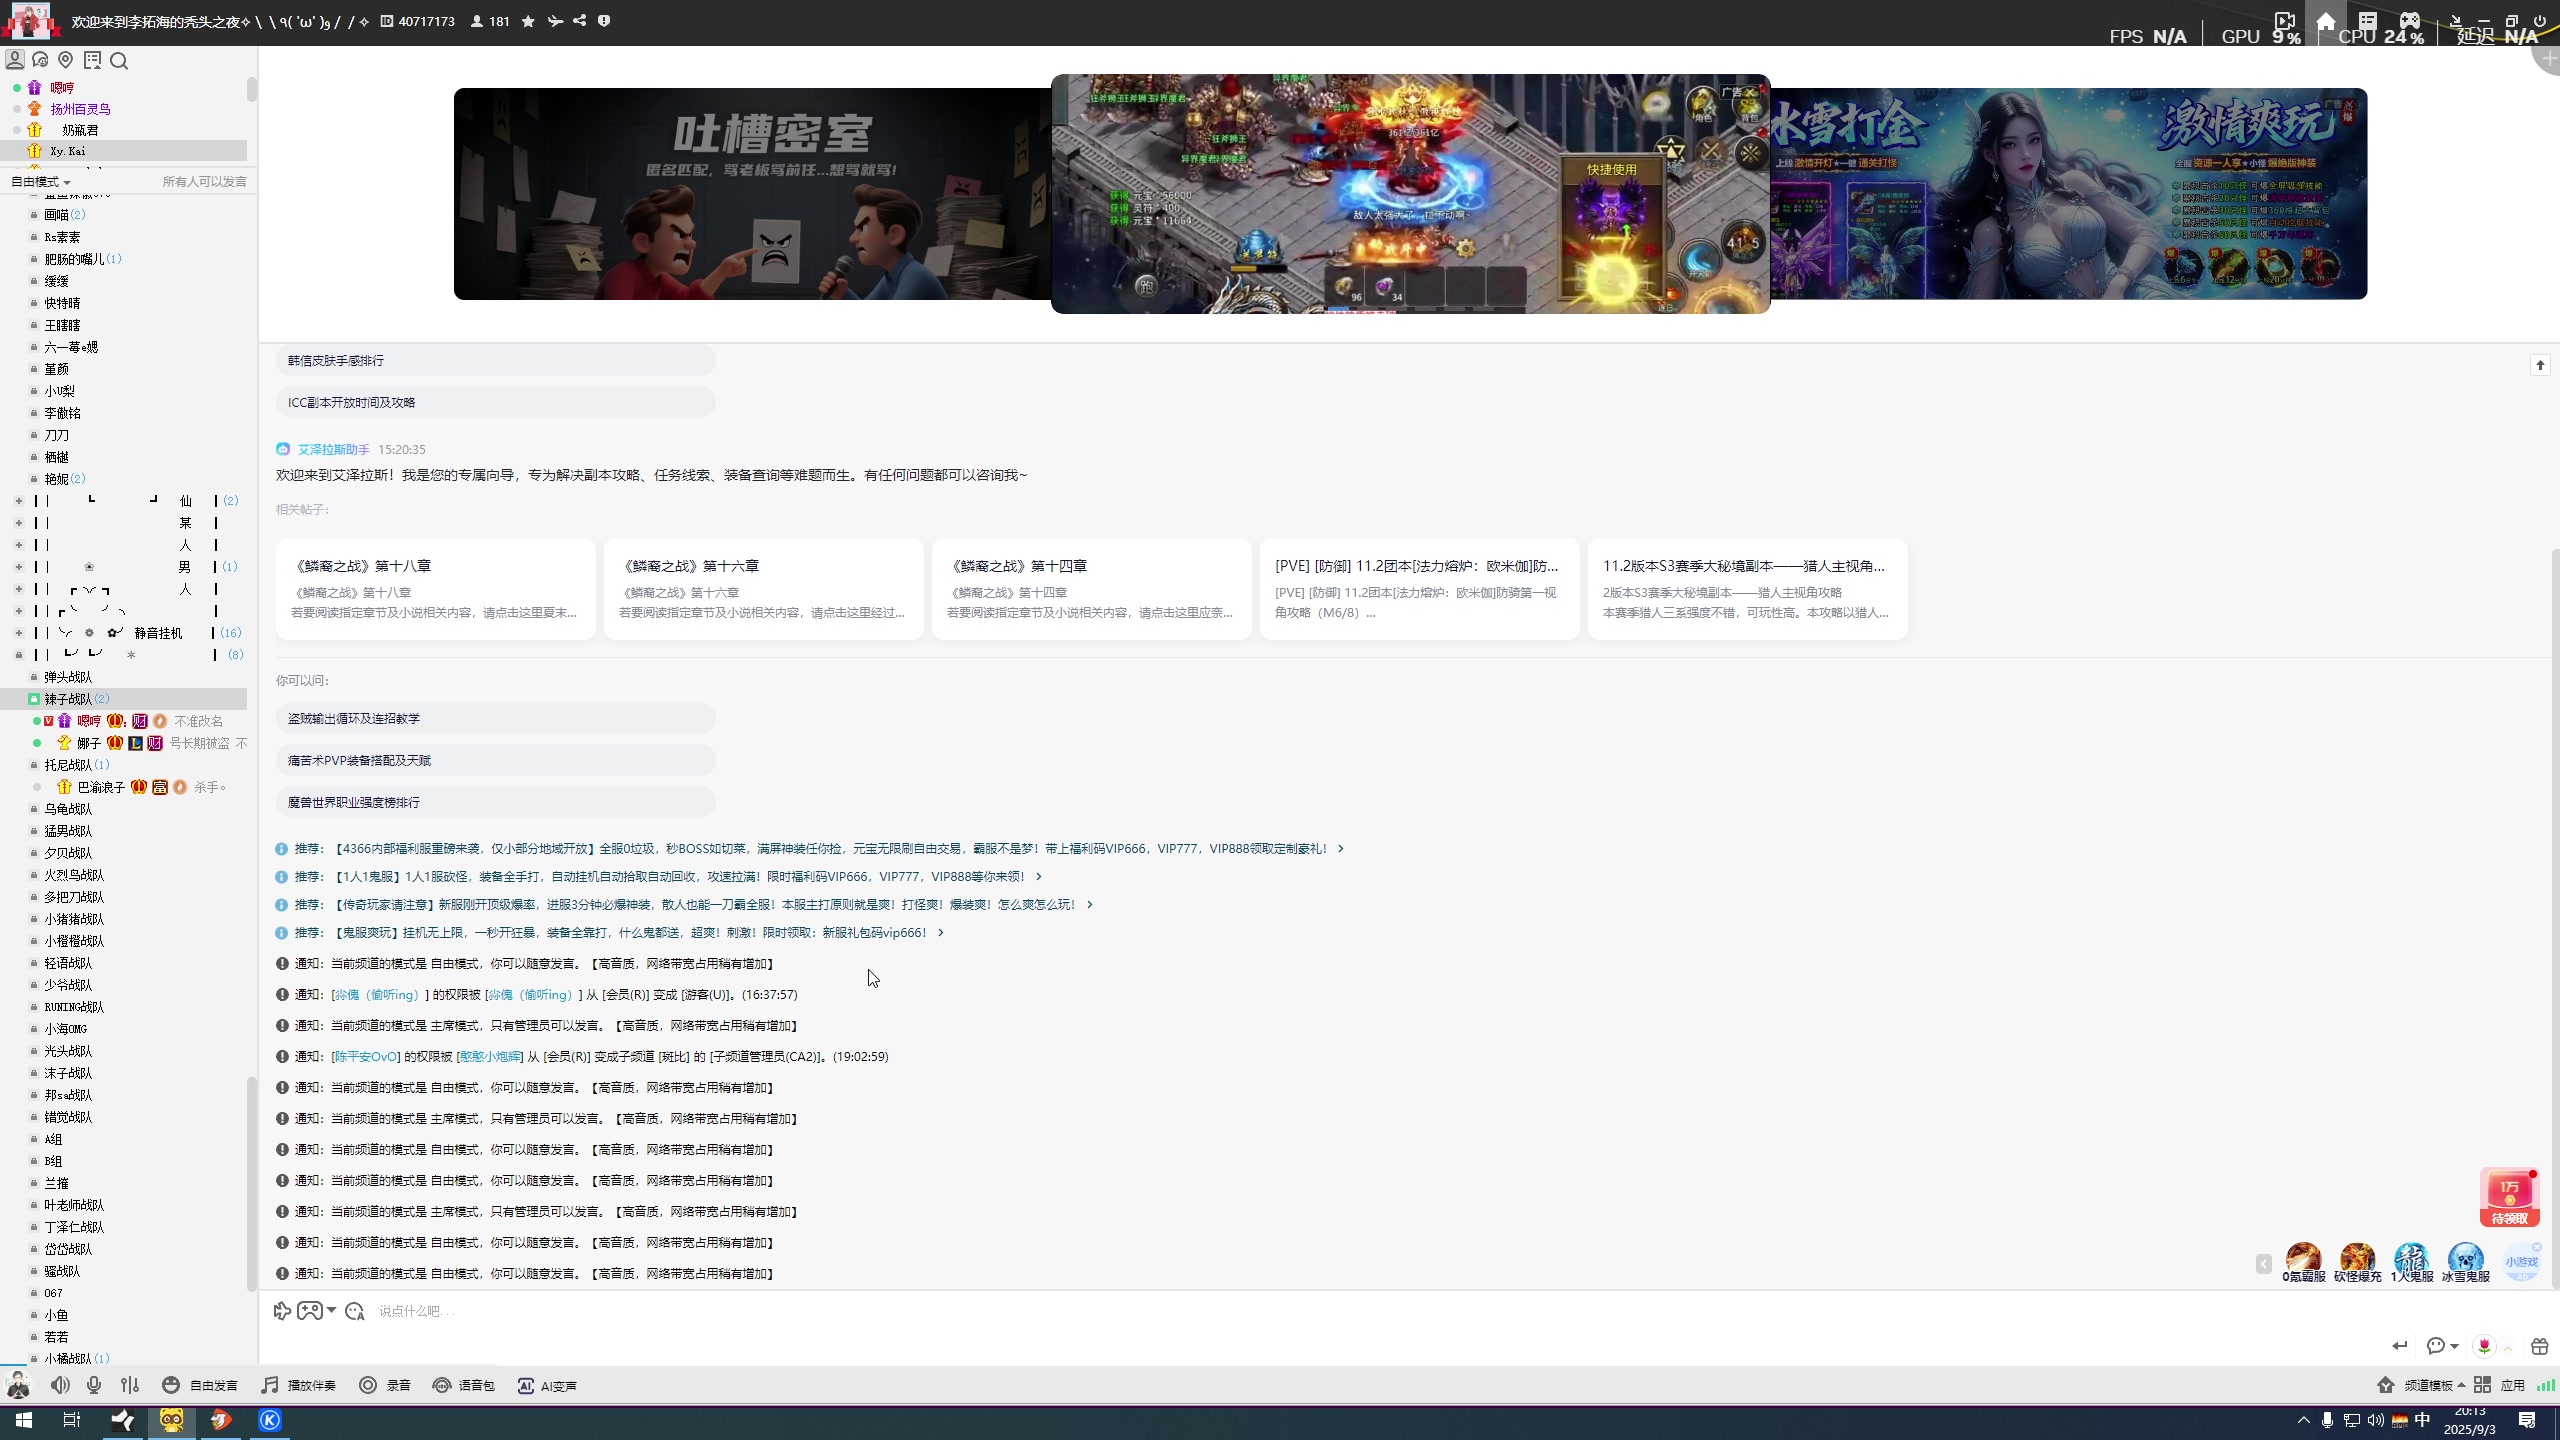Click the report shield icon in title bar
This screenshot has width=2560, height=1440.
coord(604,21)
